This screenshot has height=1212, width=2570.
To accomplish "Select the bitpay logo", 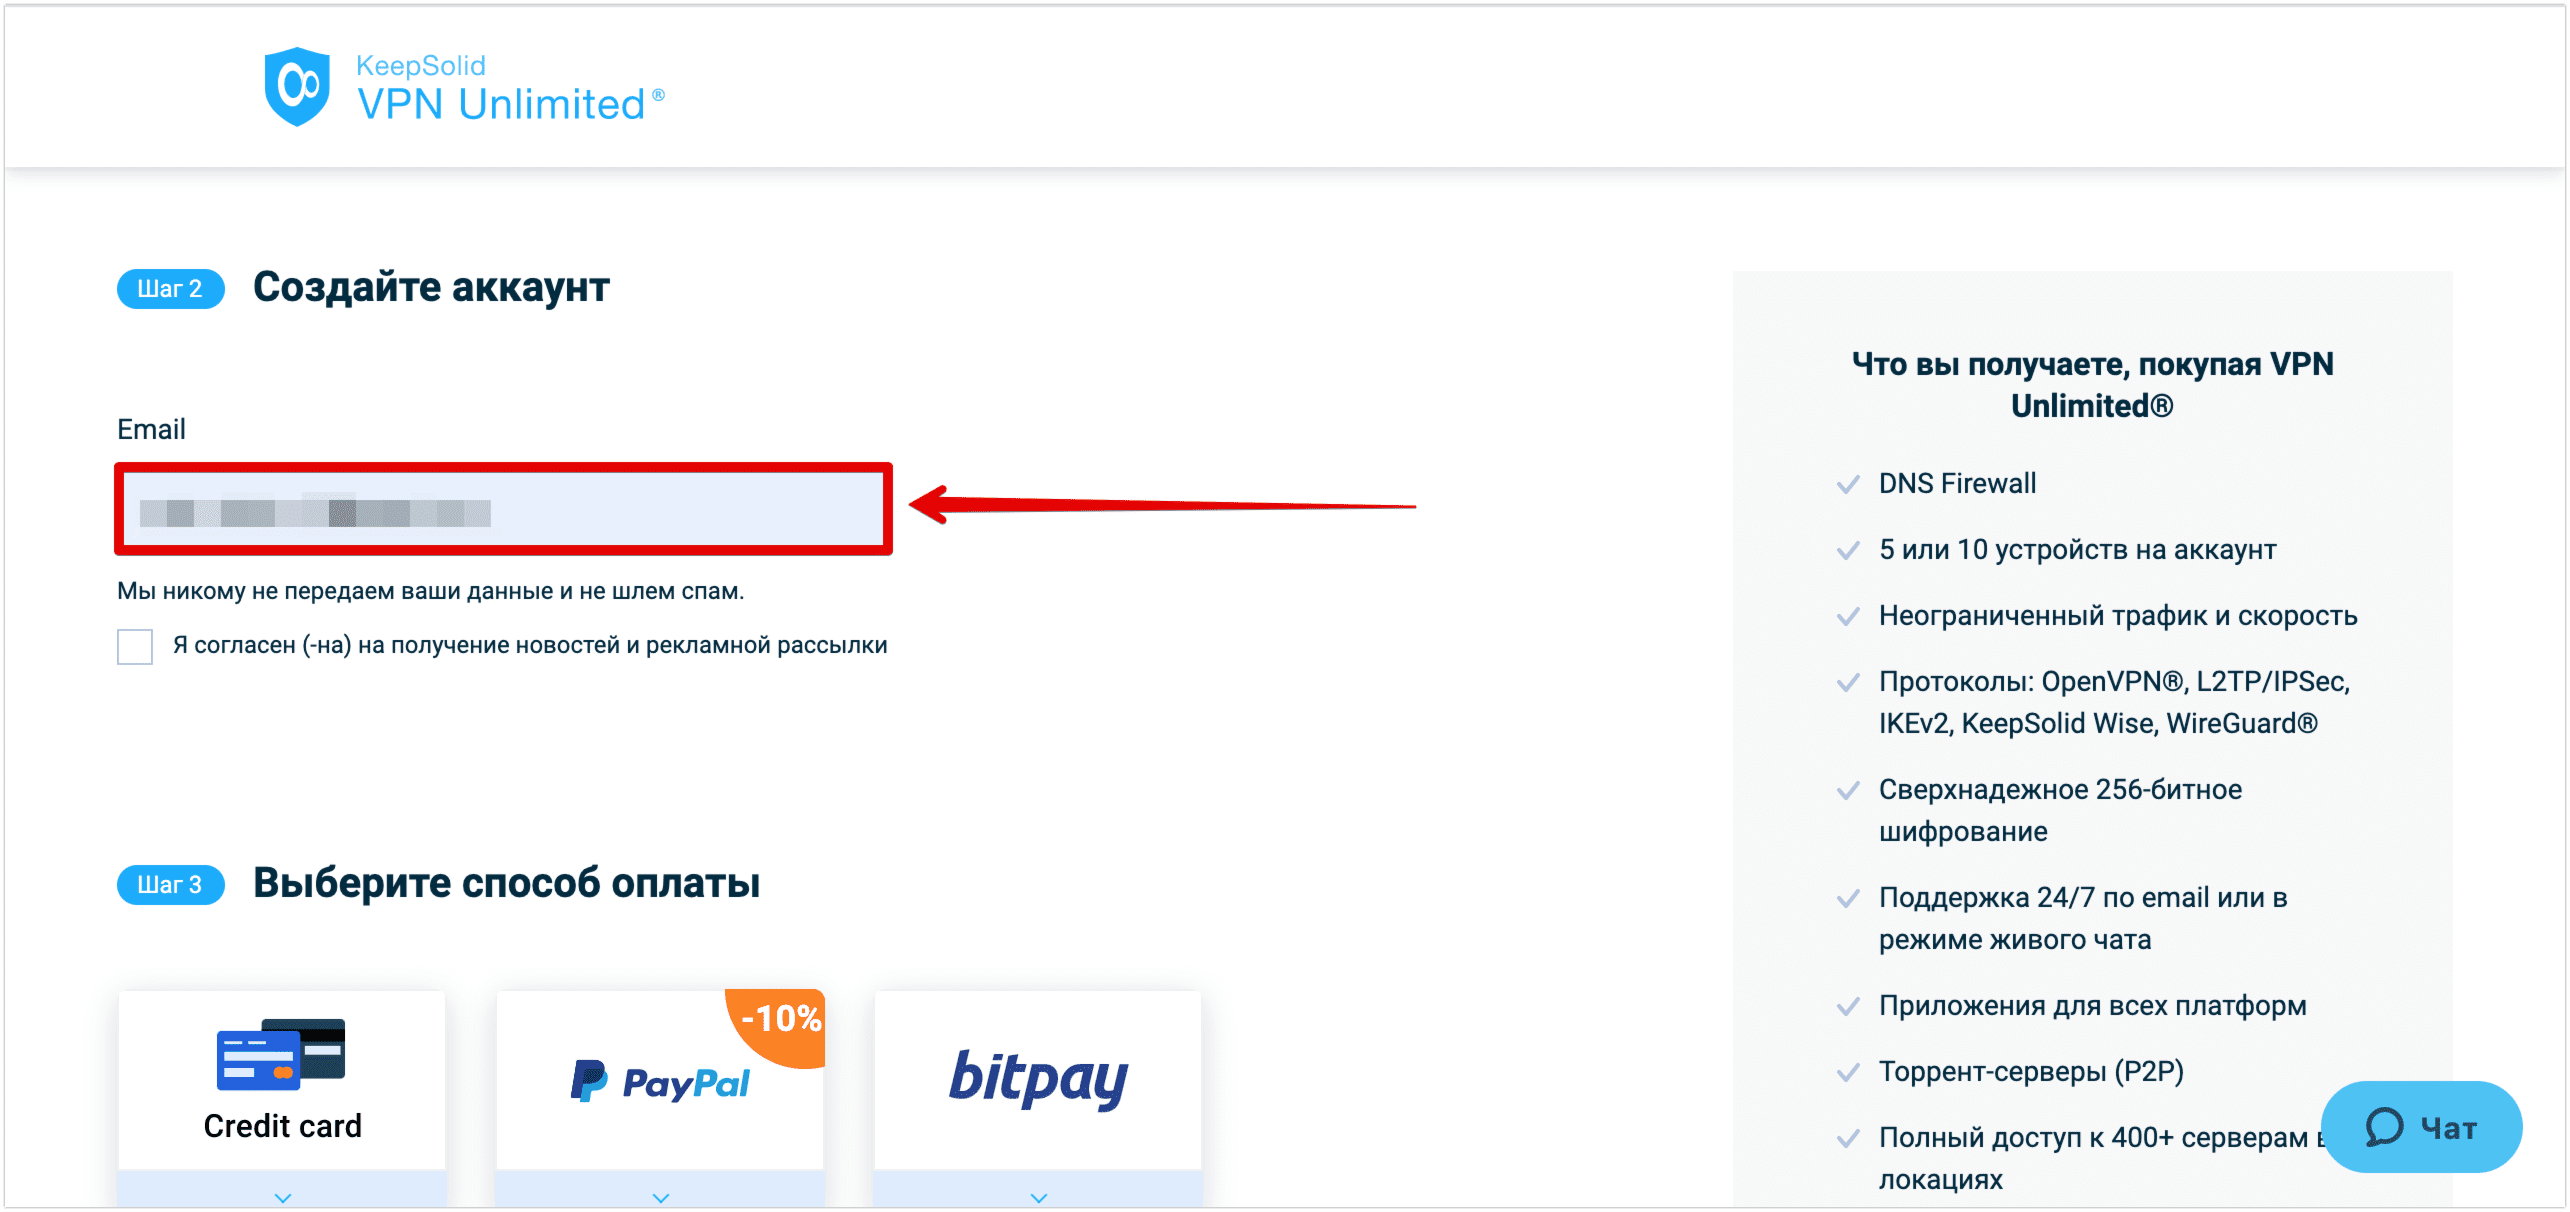I will coord(1038,1080).
